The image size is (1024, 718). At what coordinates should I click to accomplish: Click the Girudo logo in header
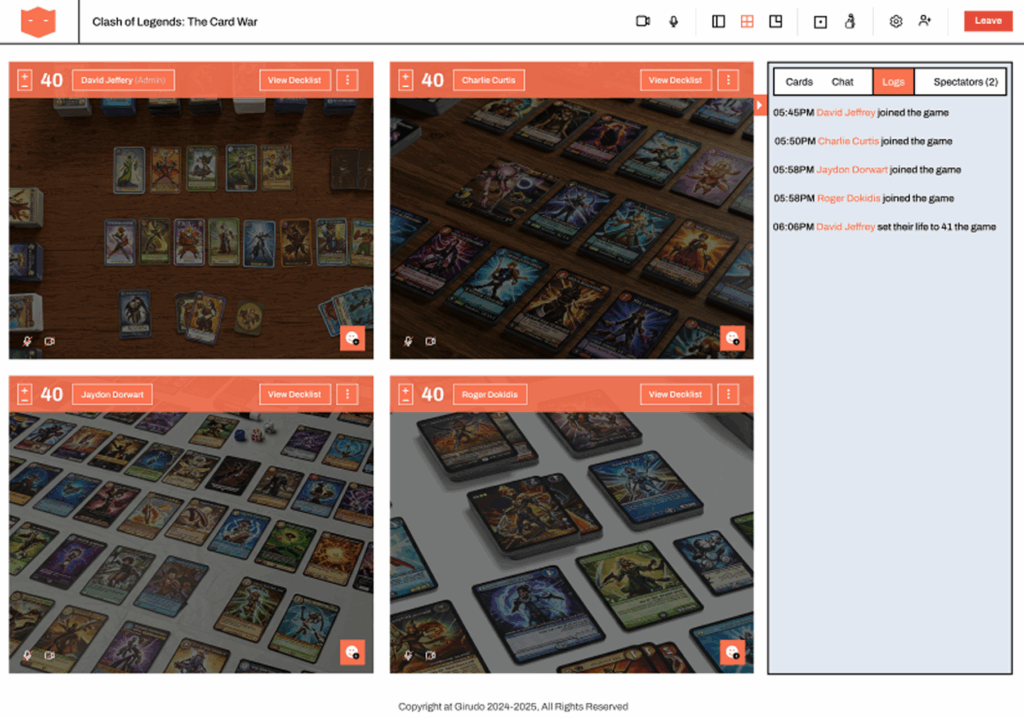pos(38,21)
